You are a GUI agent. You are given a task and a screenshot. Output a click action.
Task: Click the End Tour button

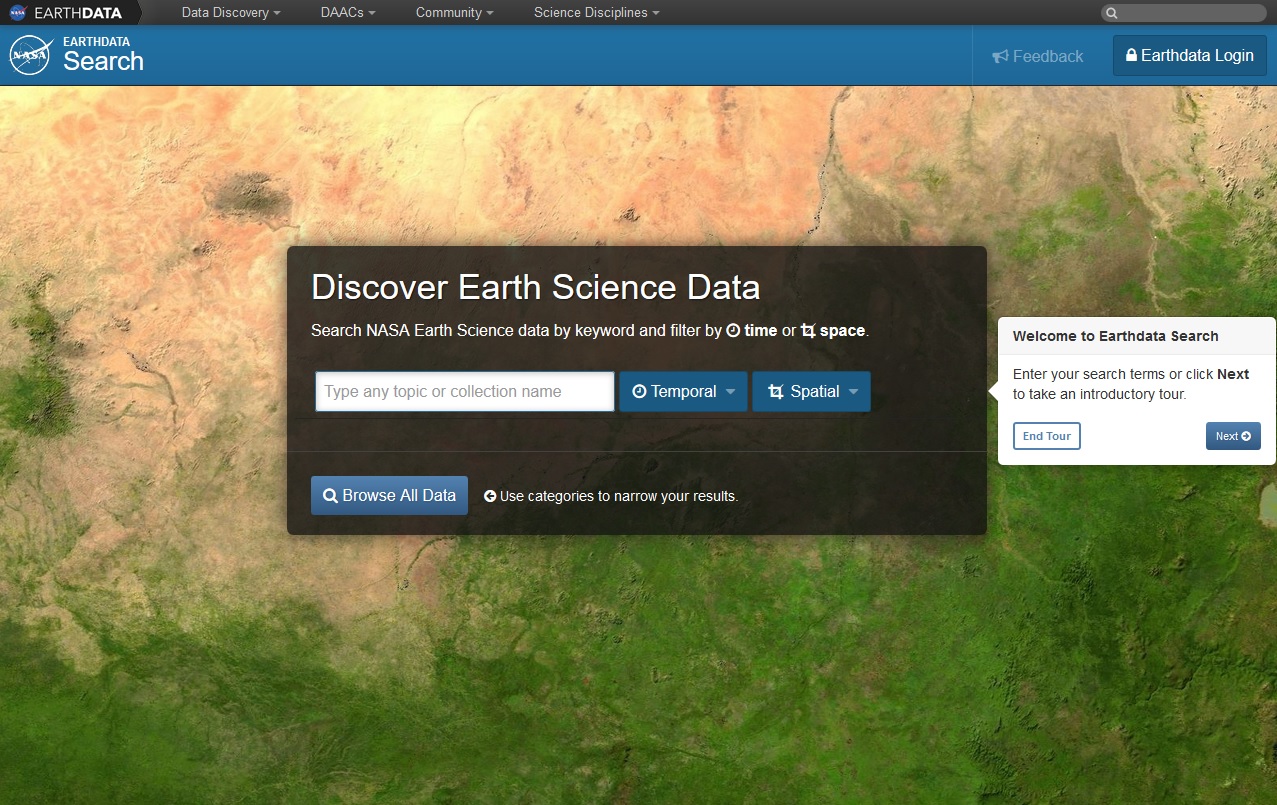[x=1046, y=436]
